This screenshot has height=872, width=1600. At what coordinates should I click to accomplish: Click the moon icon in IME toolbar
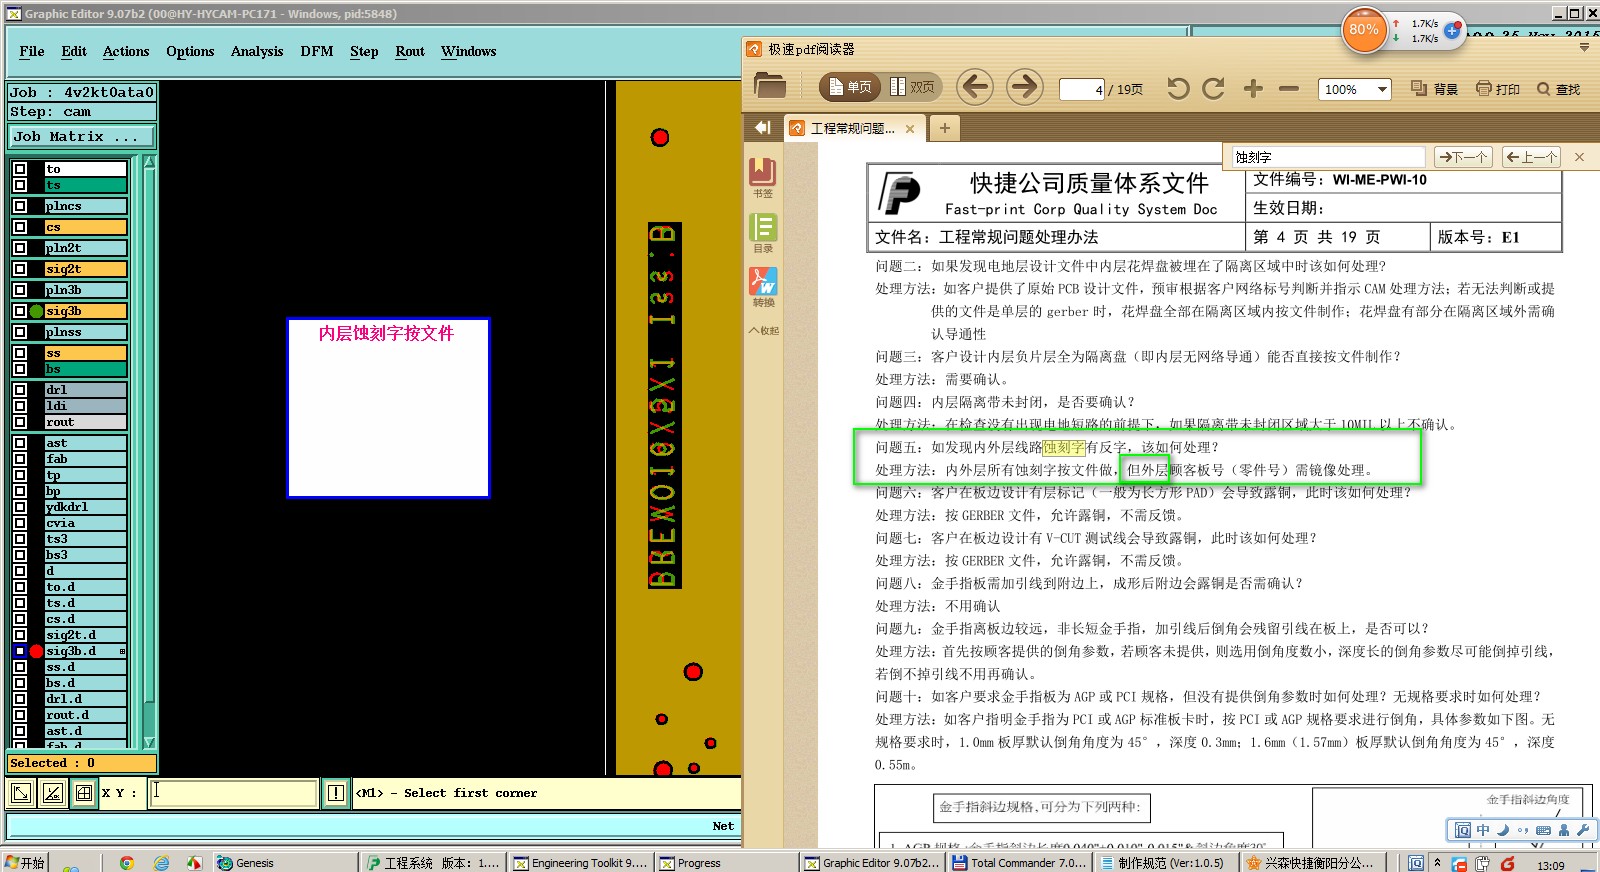click(1503, 830)
